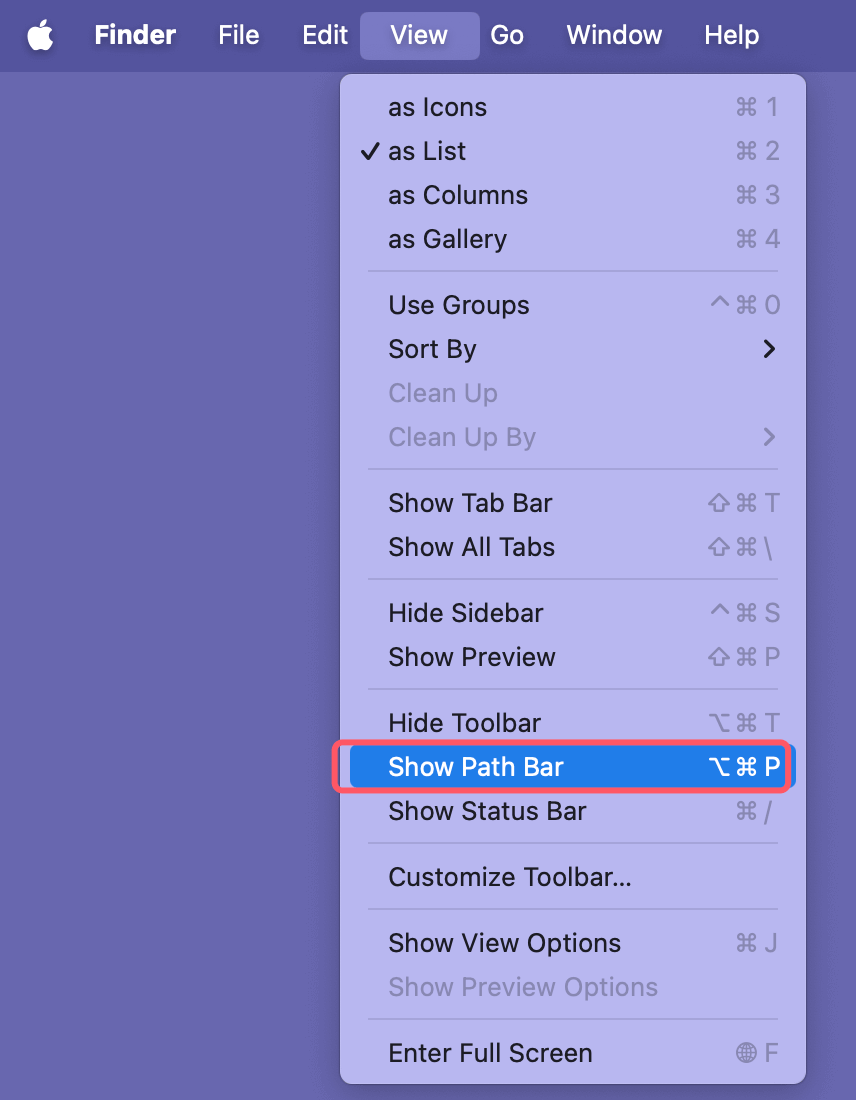Switch view to as Columns
The image size is (856, 1100).
pyautogui.click(x=457, y=195)
